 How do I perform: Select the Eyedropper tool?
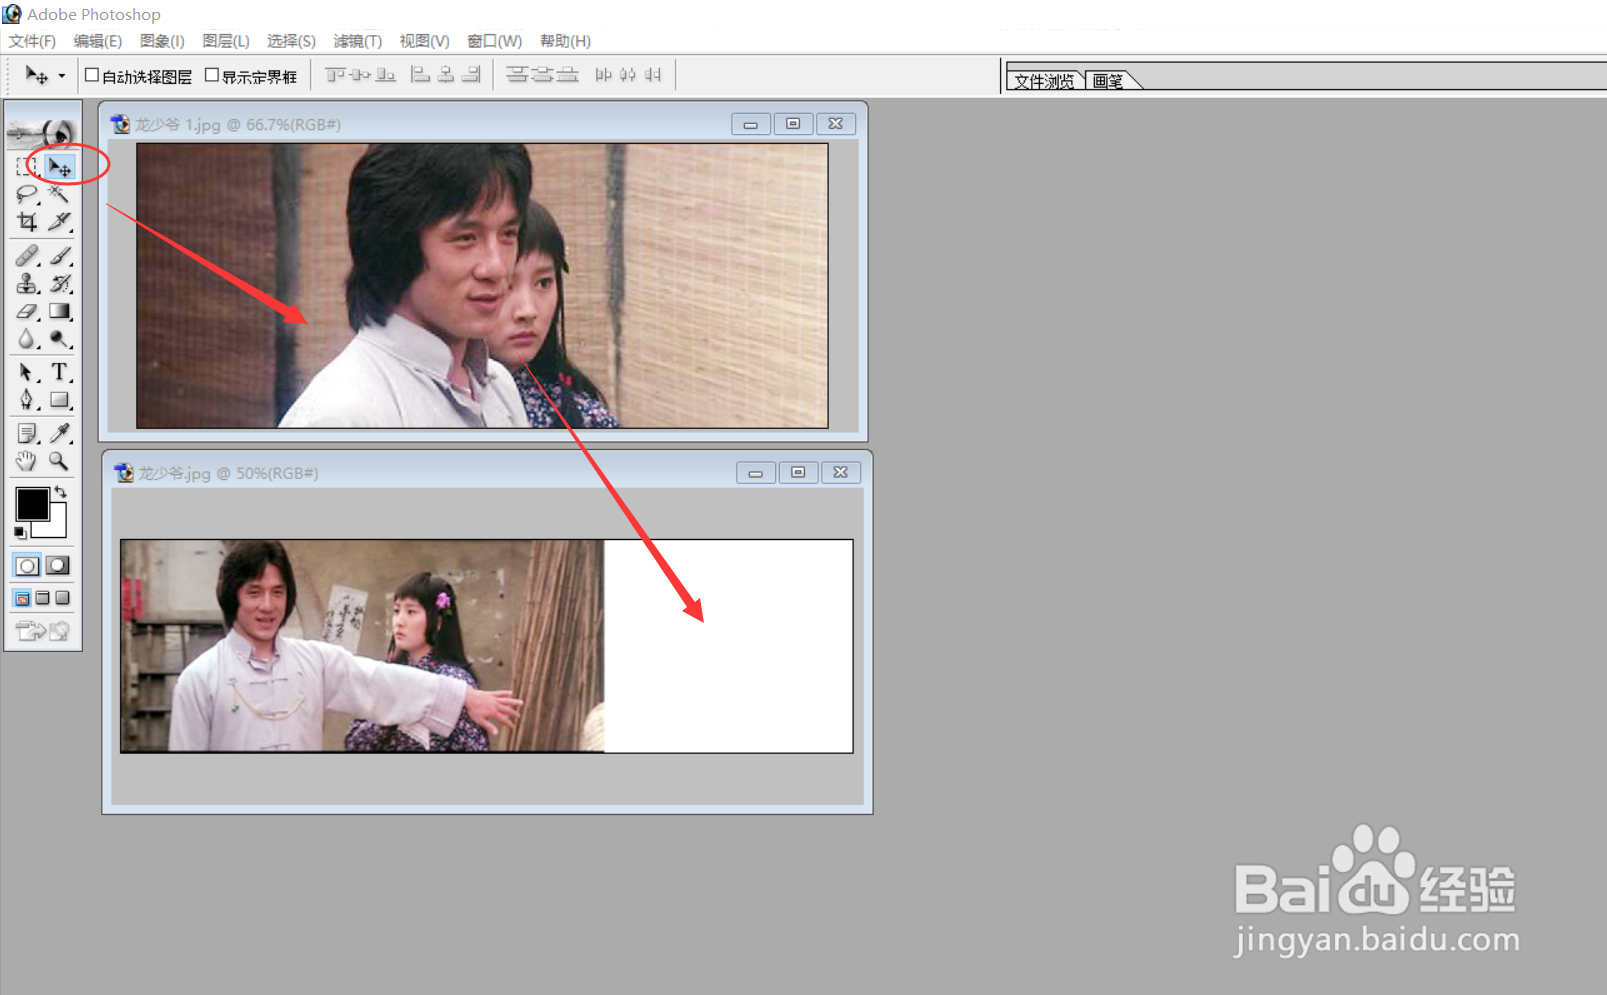pyautogui.click(x=60, y=434)
